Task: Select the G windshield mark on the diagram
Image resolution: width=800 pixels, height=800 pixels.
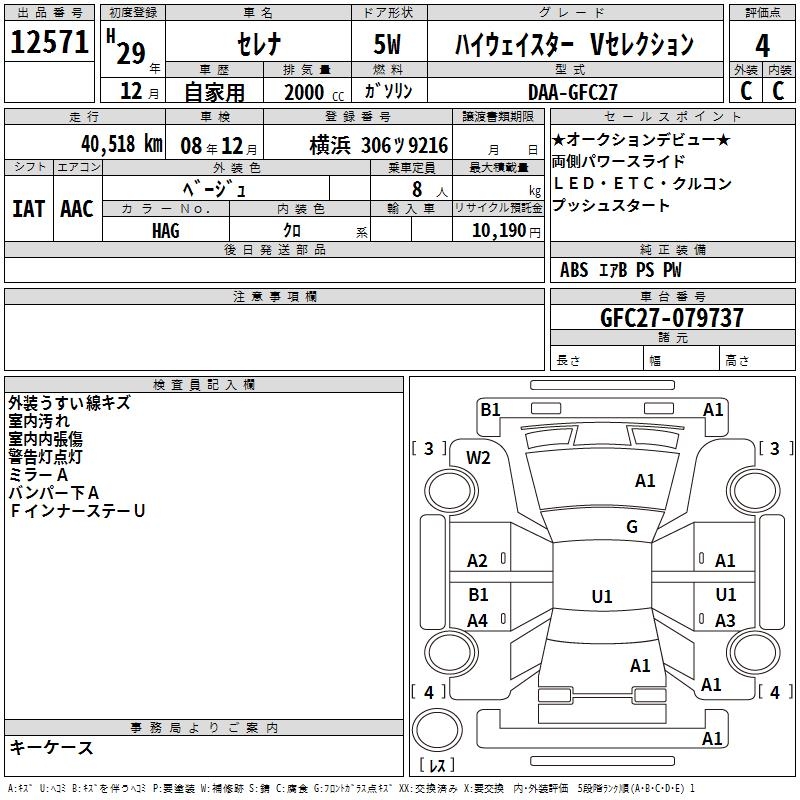Action: tap(632, 527)
